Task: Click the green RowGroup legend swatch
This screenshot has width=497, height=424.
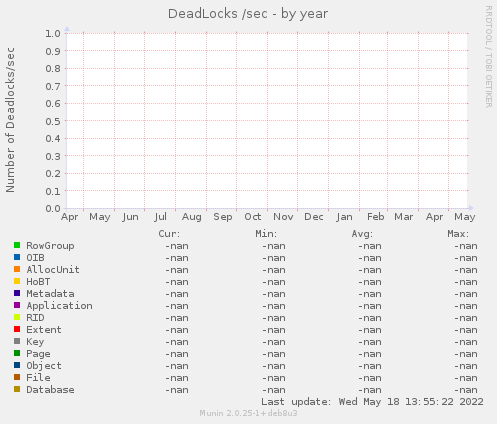Action: [x=17, y=245]
